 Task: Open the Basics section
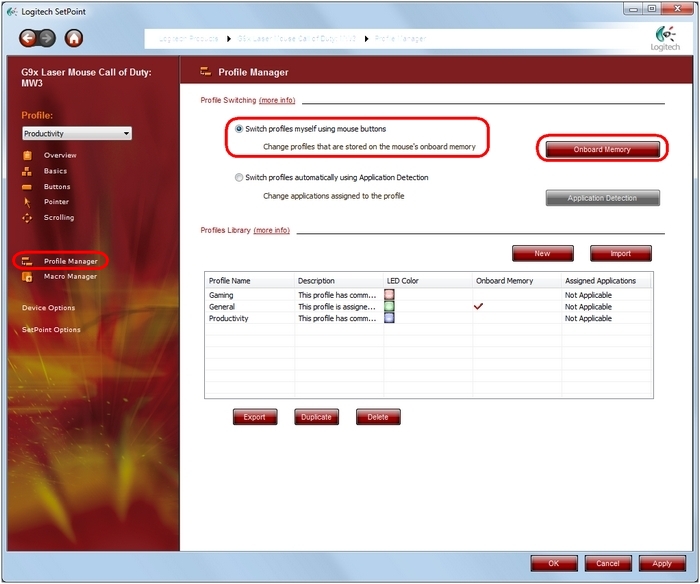point(55,171)
